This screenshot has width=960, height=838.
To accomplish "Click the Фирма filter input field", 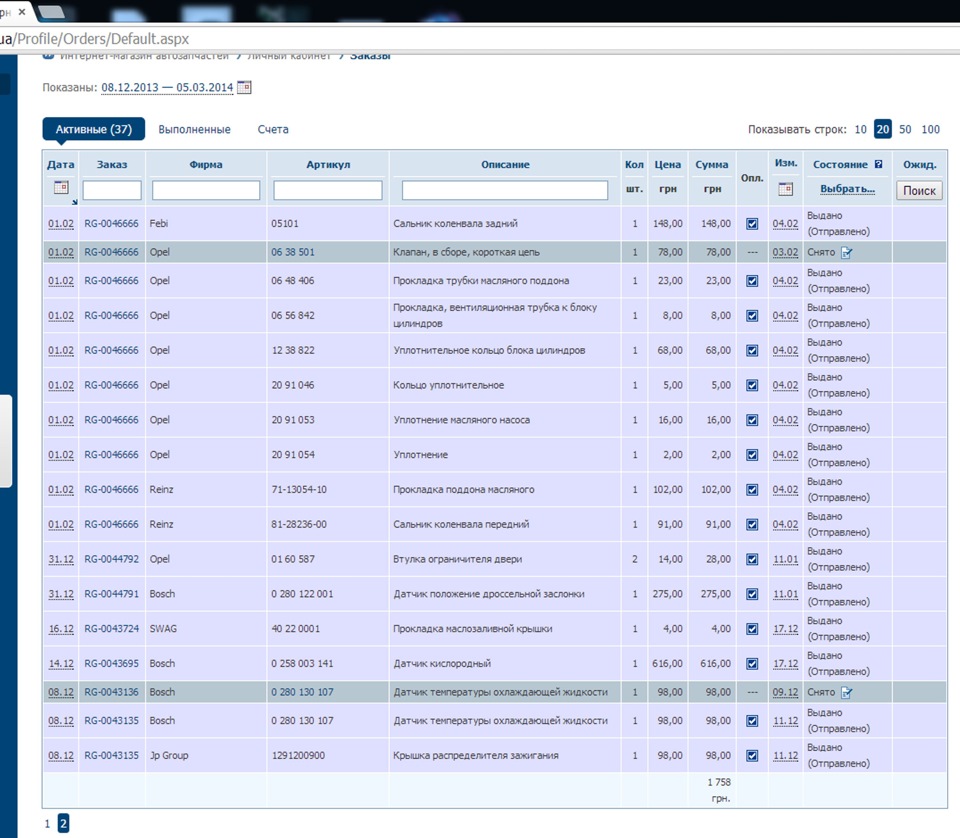I will coord(206,190).
